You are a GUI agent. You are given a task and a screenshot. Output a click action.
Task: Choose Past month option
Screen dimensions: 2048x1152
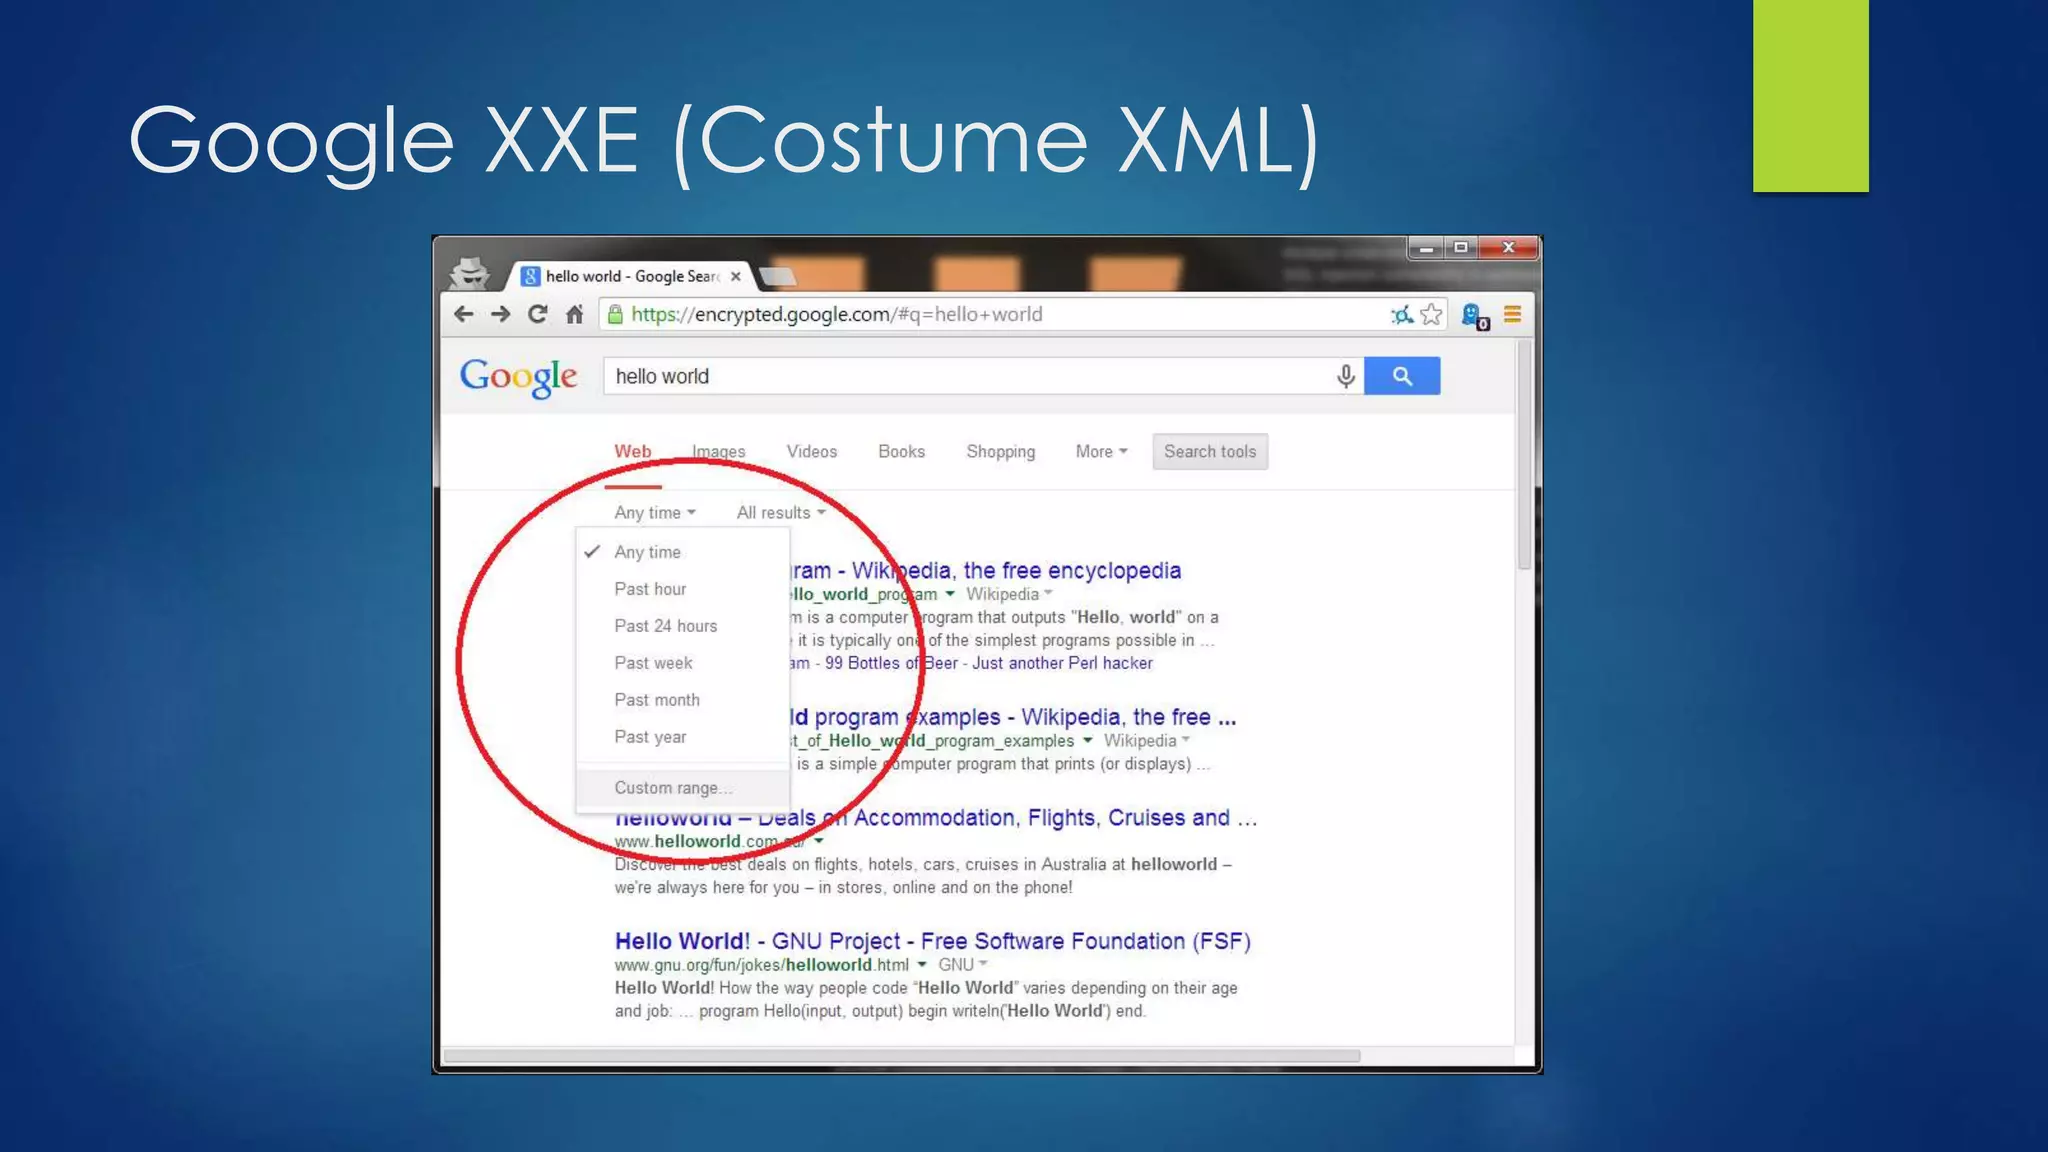[683, 700]
